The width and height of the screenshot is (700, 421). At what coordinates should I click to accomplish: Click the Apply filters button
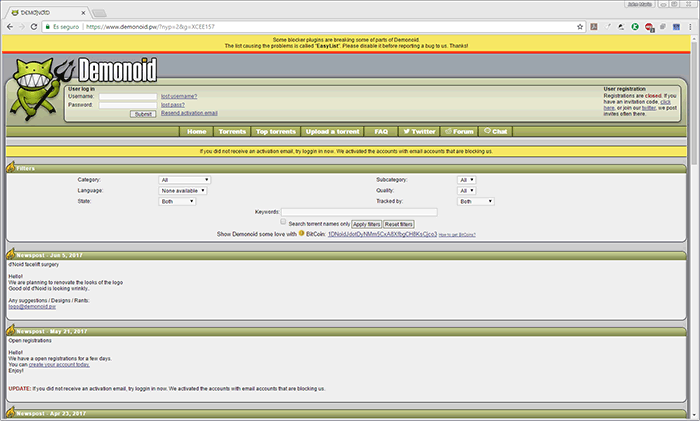pyautogui.click(x=367, y=224)
